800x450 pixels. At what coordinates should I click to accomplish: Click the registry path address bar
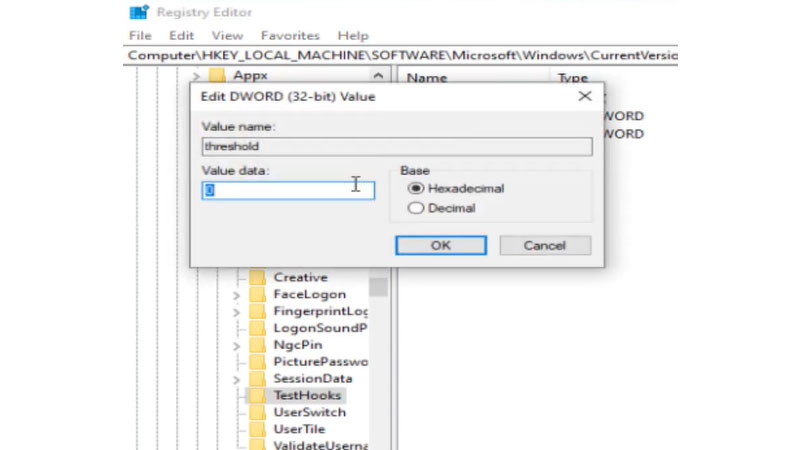tap(401, 55)
